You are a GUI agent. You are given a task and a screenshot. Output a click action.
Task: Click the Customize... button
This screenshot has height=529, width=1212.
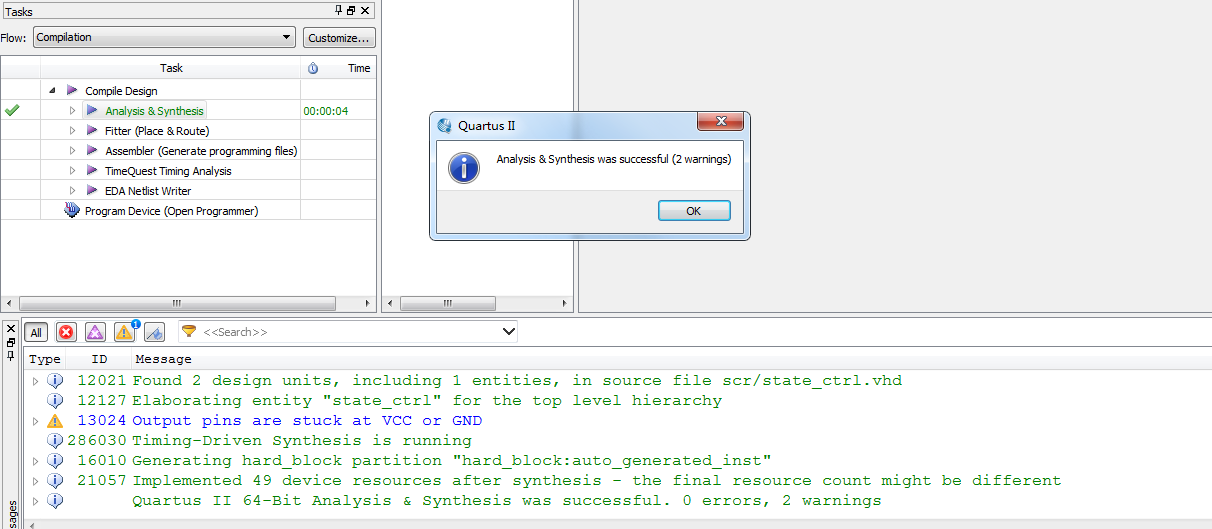pos(339,37)
